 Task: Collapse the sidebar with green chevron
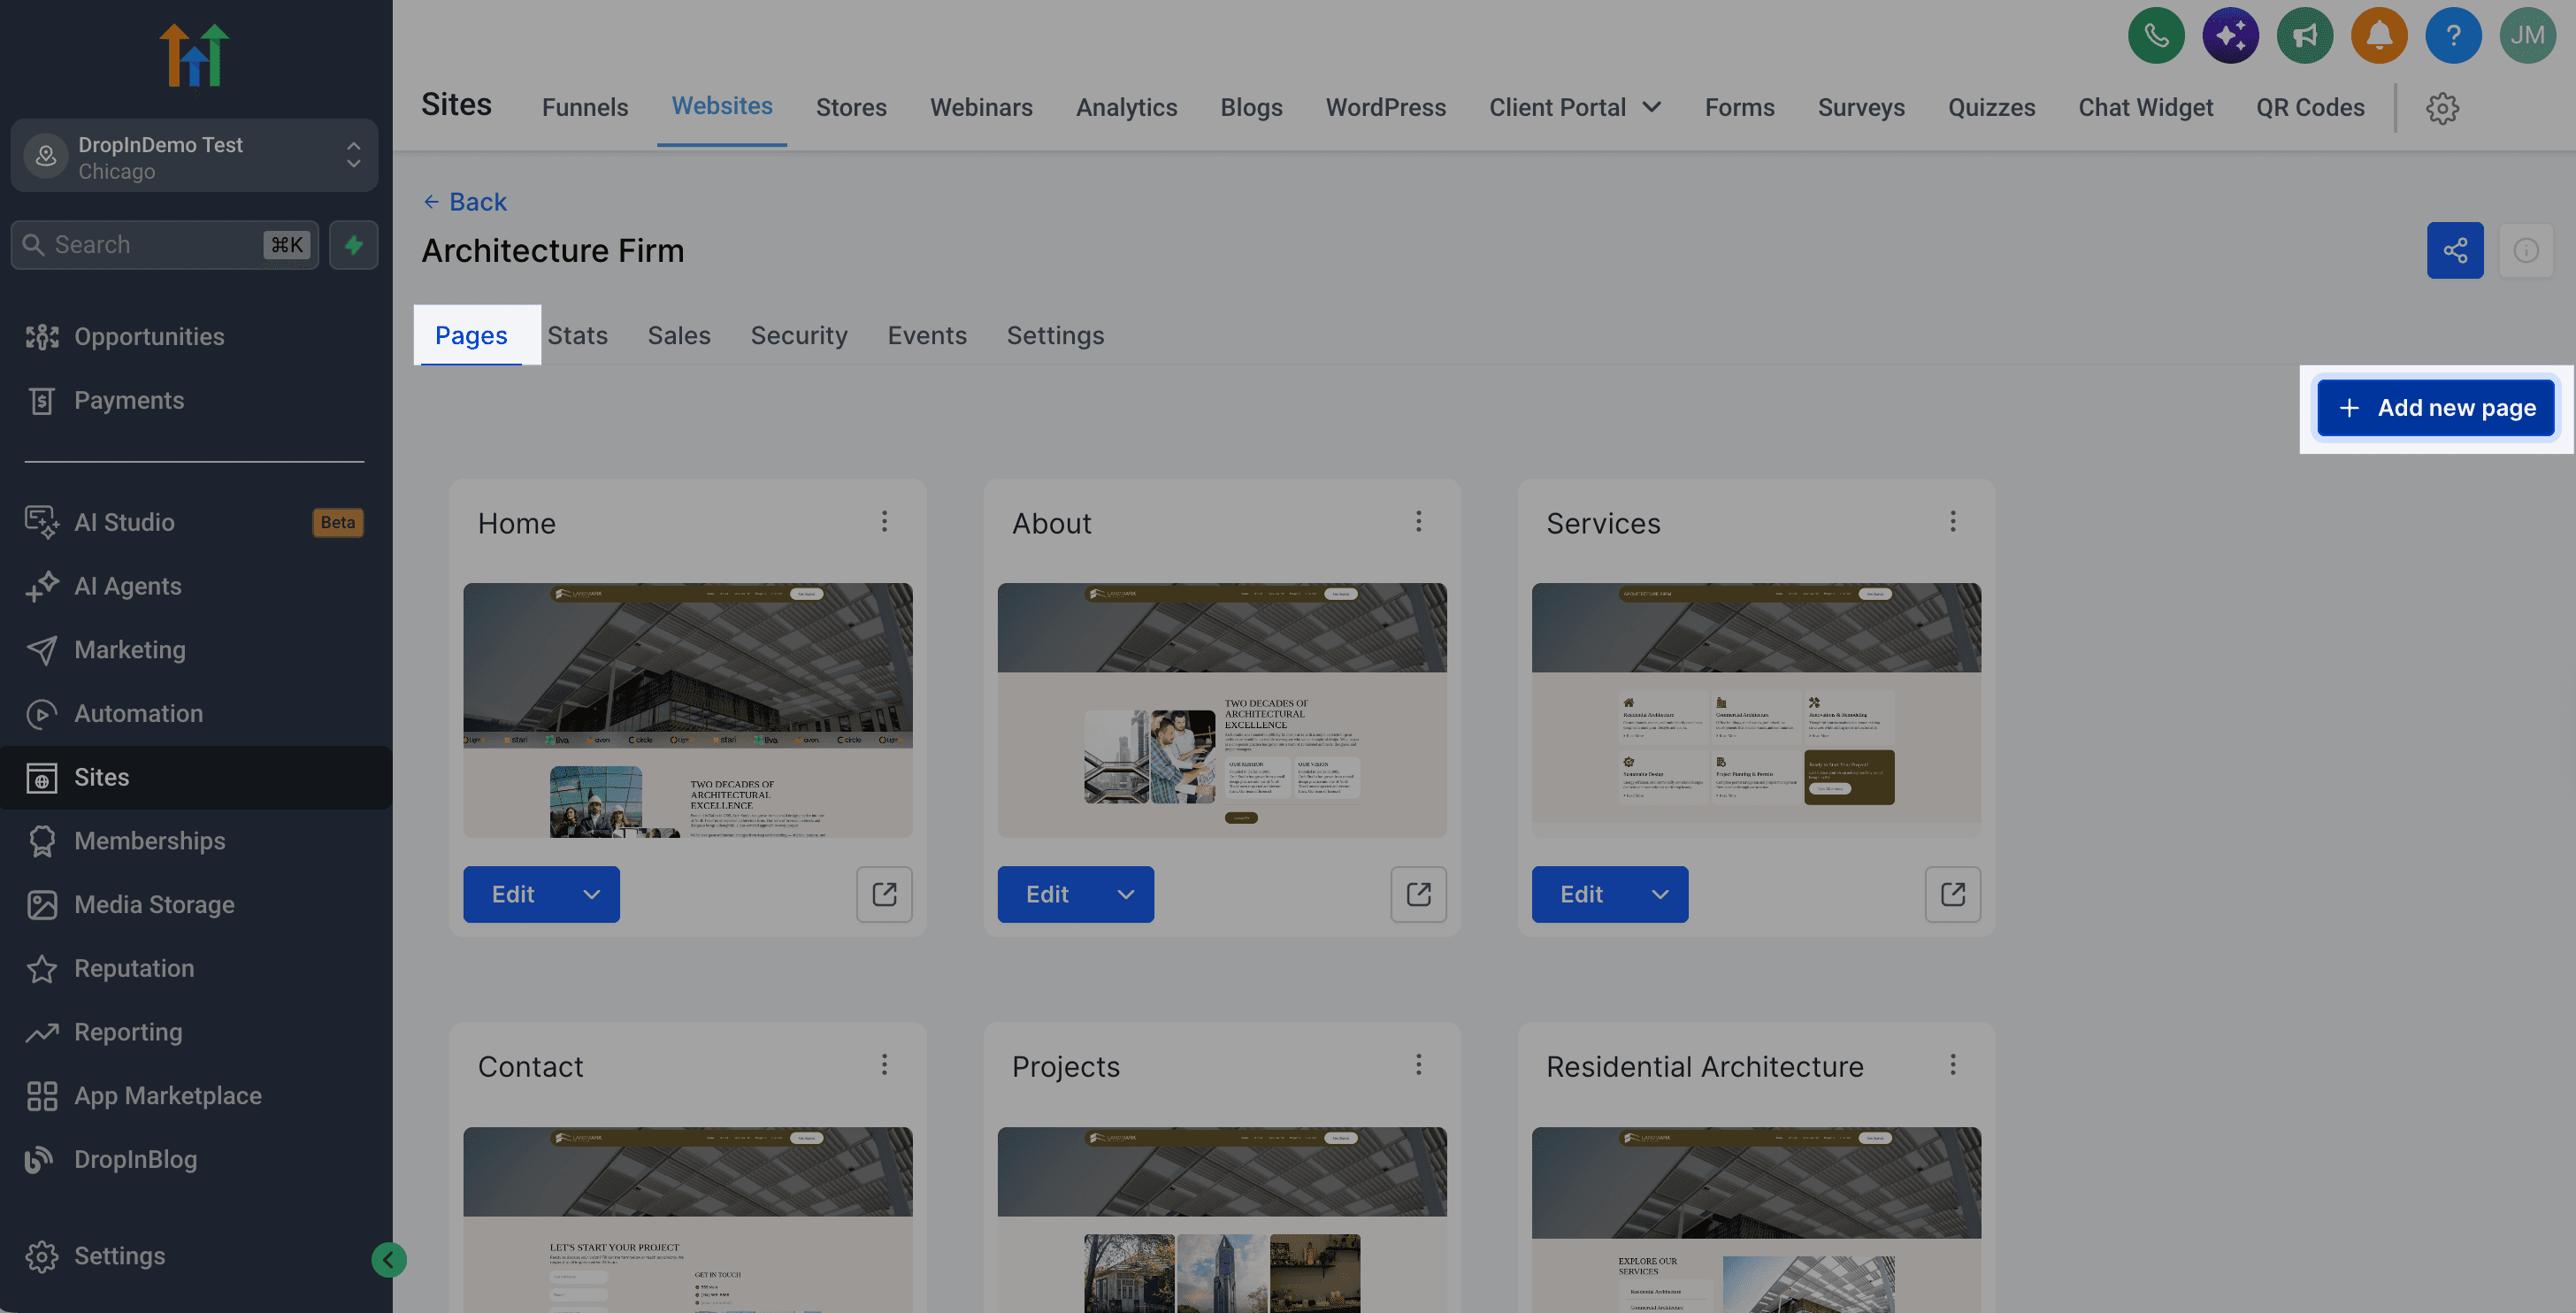[x=389, y=1260]
